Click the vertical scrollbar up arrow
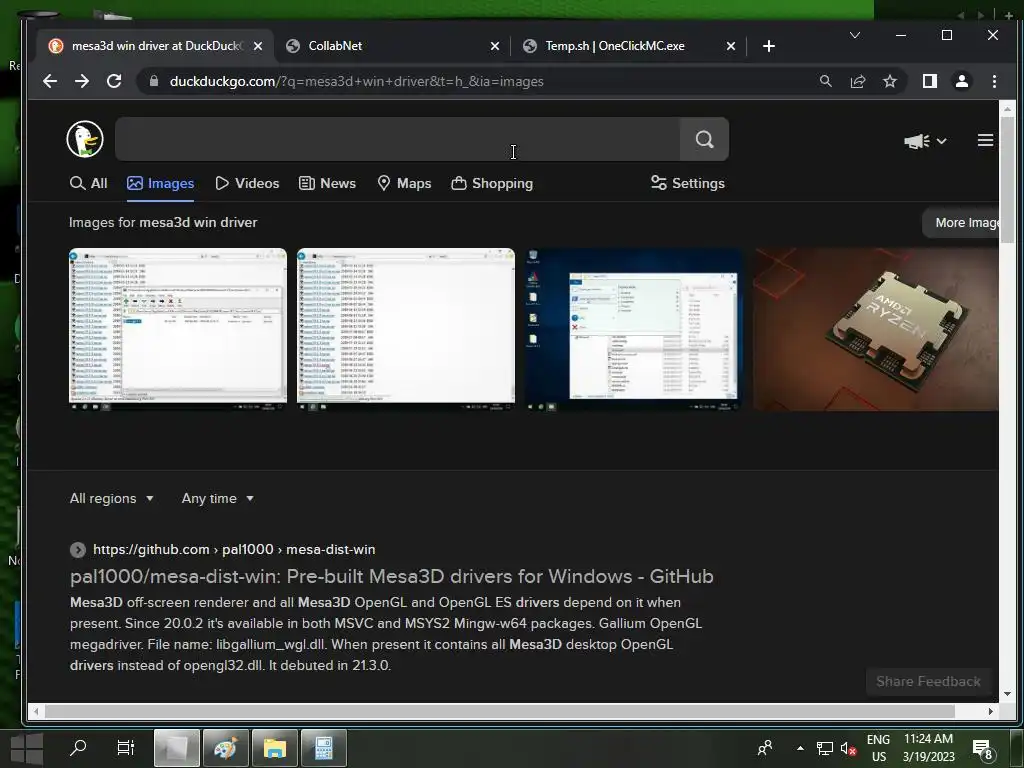The image size is (1024, 768). 1006,109
